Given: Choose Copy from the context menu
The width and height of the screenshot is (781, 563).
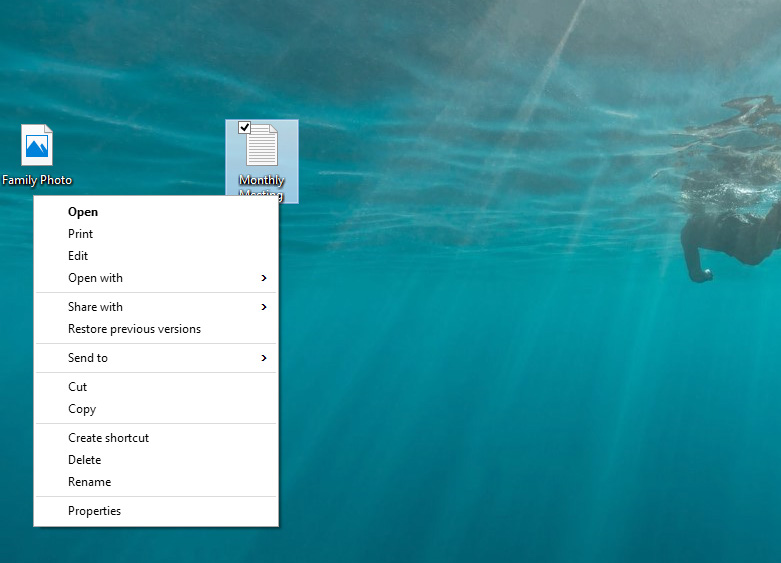Looking at the screenshot, I should pos(155,409).
